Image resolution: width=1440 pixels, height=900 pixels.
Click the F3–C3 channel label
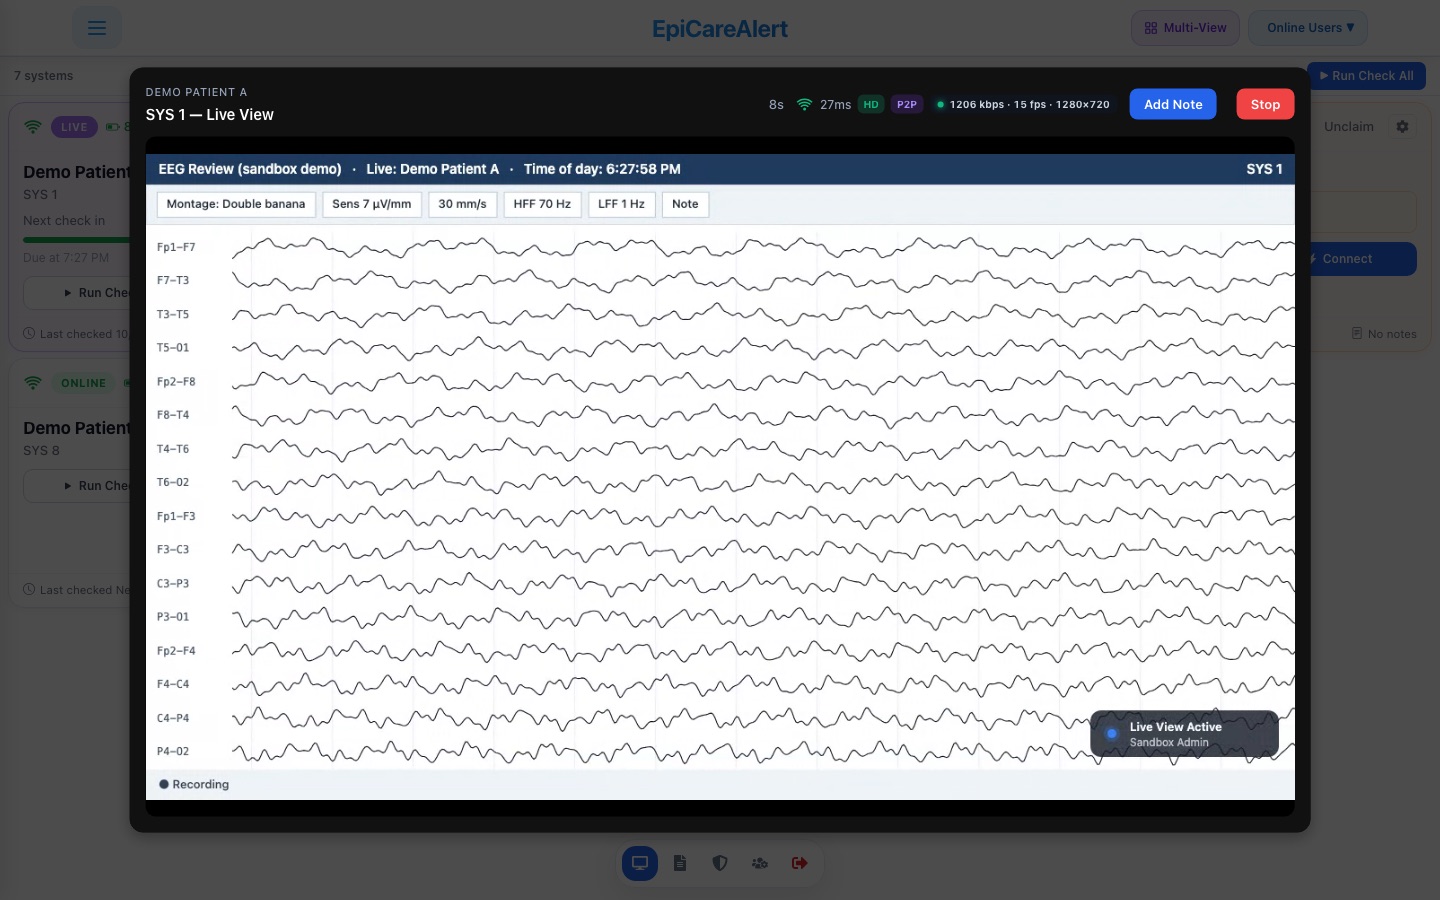(173, 549)
